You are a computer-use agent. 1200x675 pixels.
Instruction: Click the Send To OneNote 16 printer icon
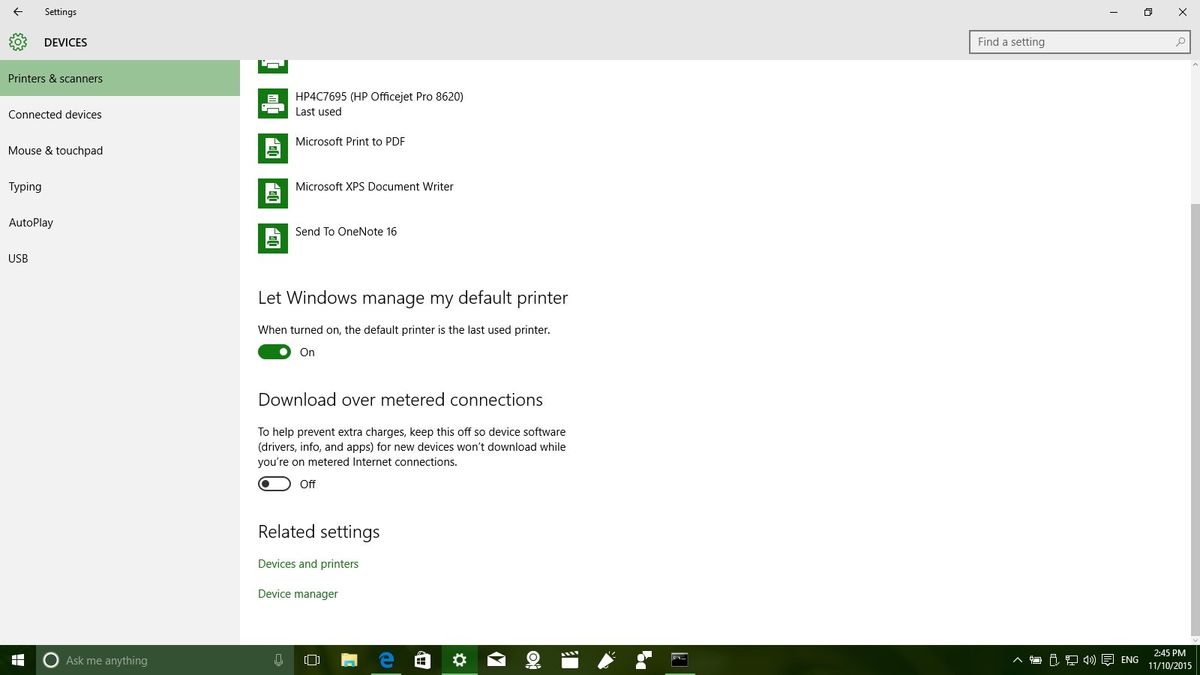pos(272,238)
